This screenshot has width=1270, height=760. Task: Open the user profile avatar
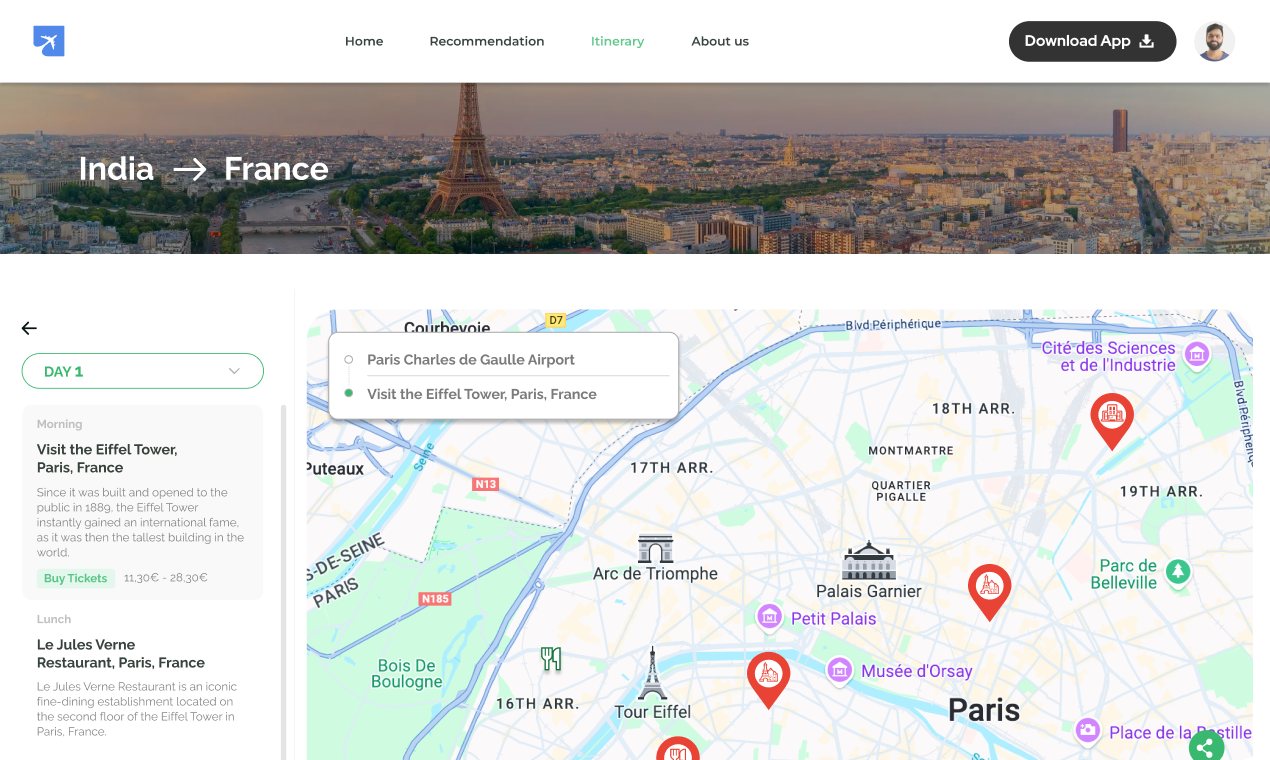[1214, 41]
